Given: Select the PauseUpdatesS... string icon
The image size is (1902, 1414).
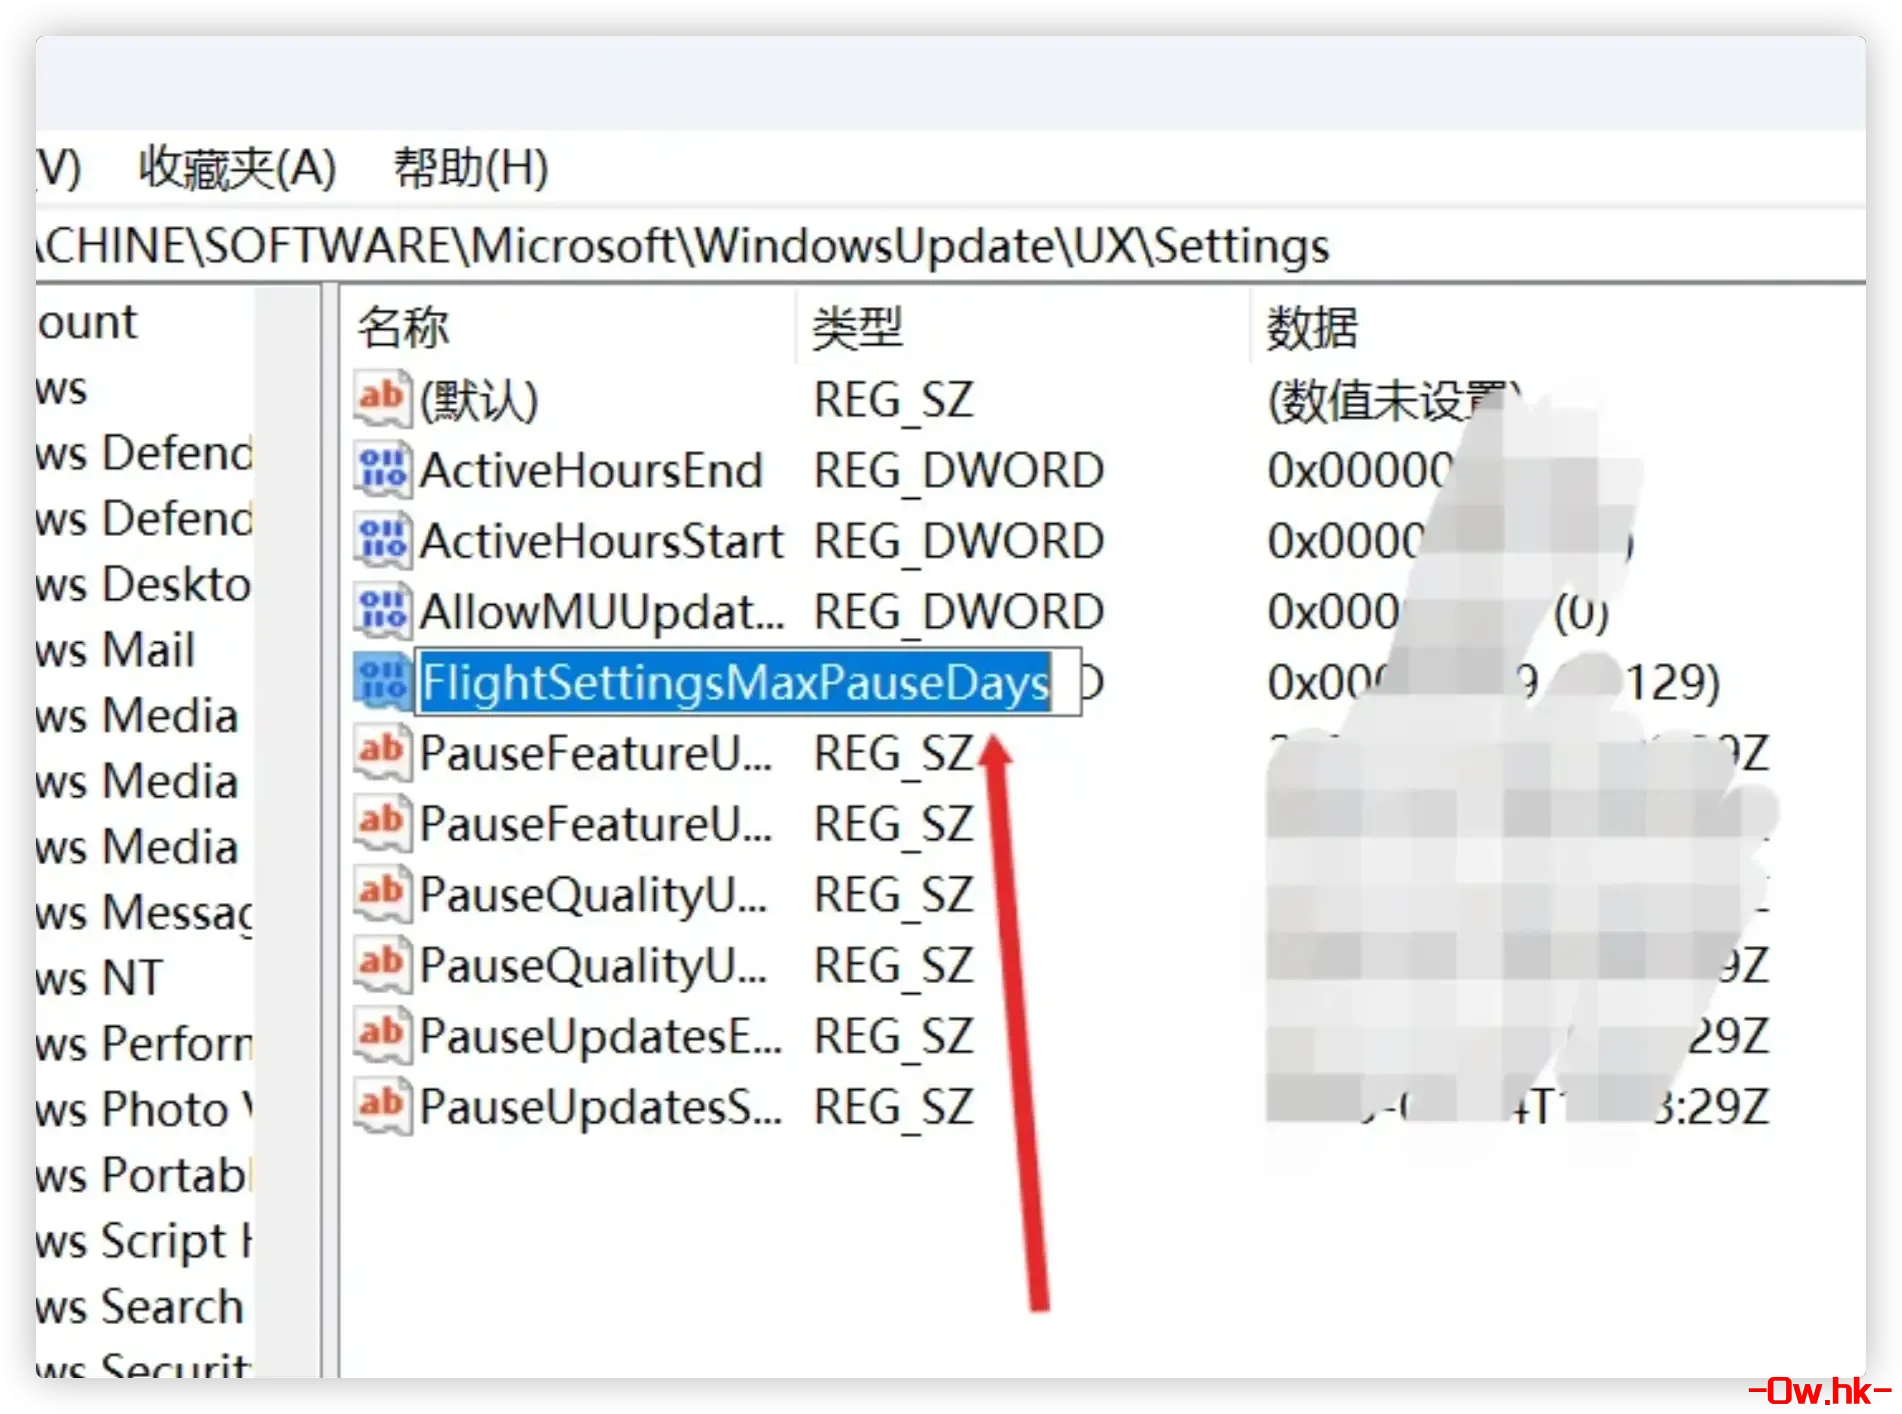Looking at the screenshot, I should click(382, 1106).
